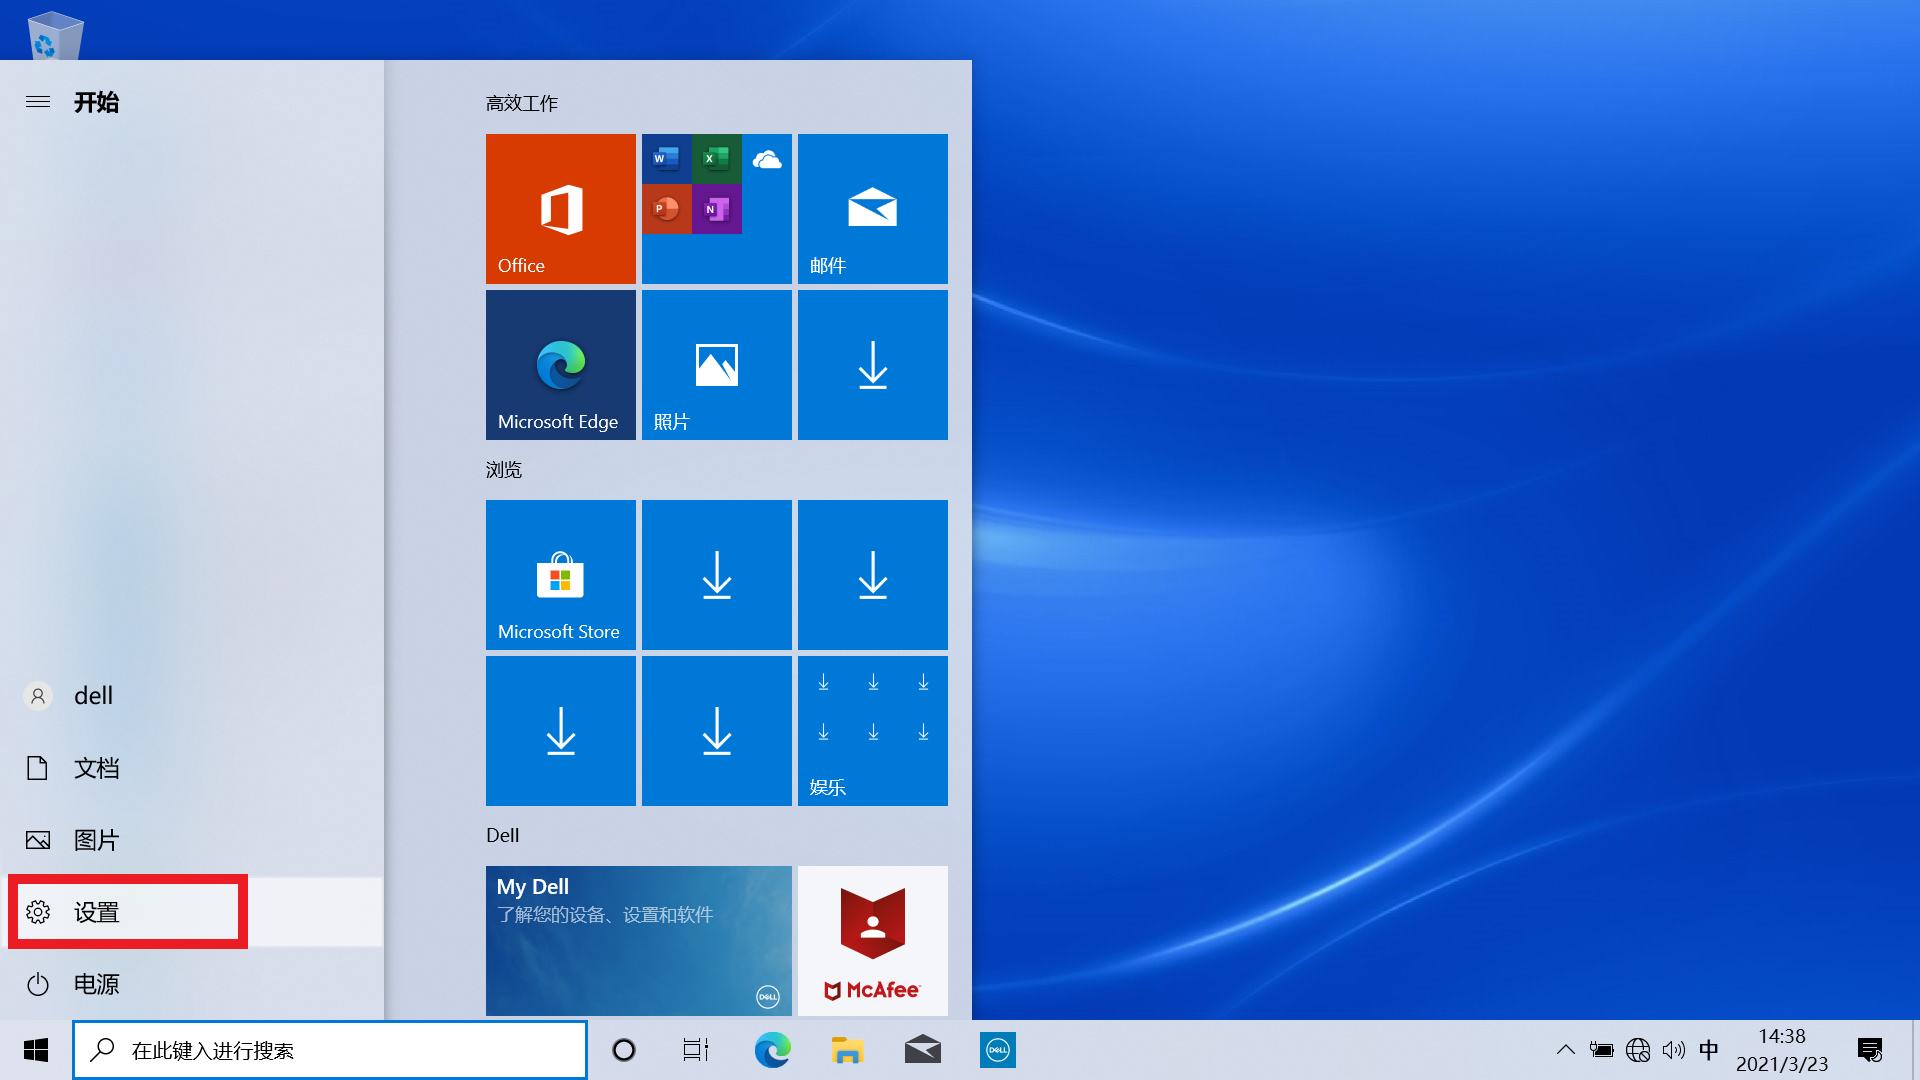Open the Office tile
Image resolution: width=1920 pixels, height=1080 pixels.
point(560,208)
